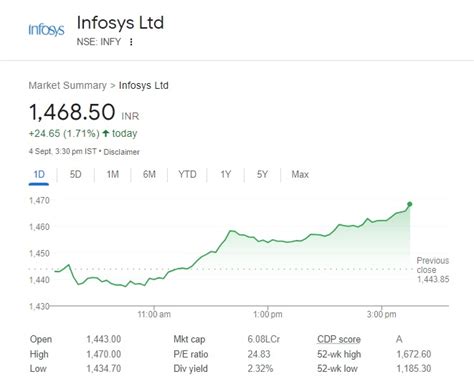Select the 5D chart range
The width and height of the screenshot is (474, 384).
(76, 174)
